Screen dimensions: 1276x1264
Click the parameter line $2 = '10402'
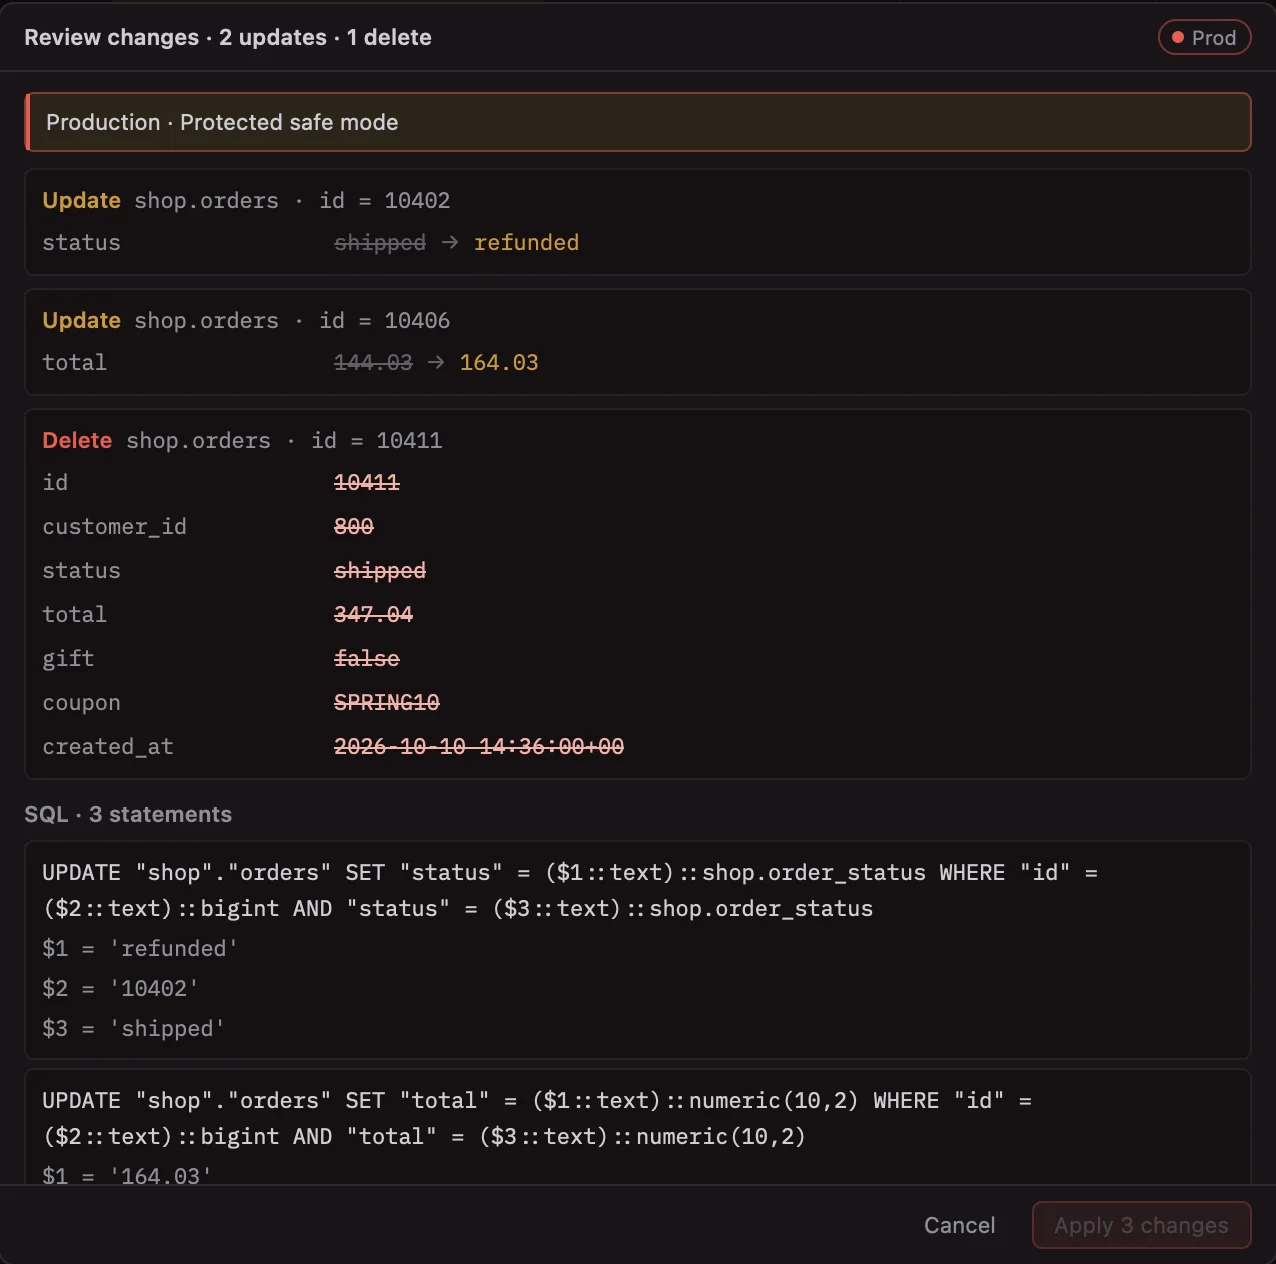click(121, 988)
